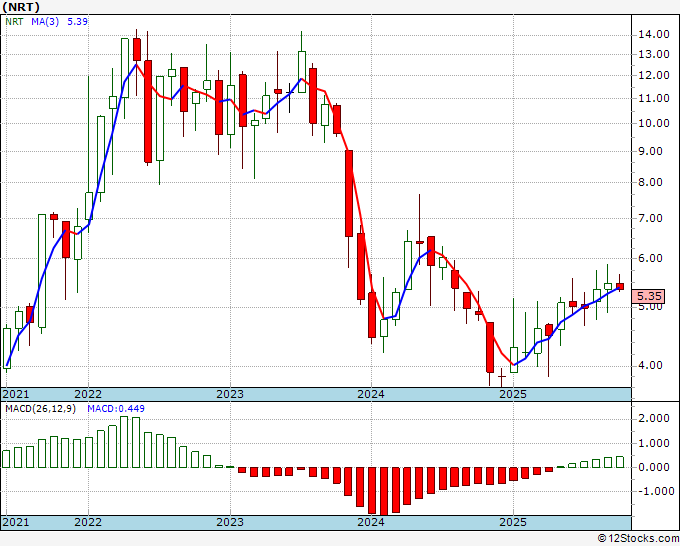Select the 12.00 price axis label
Screen dimensions: 680x546
[x=654, y=75]
